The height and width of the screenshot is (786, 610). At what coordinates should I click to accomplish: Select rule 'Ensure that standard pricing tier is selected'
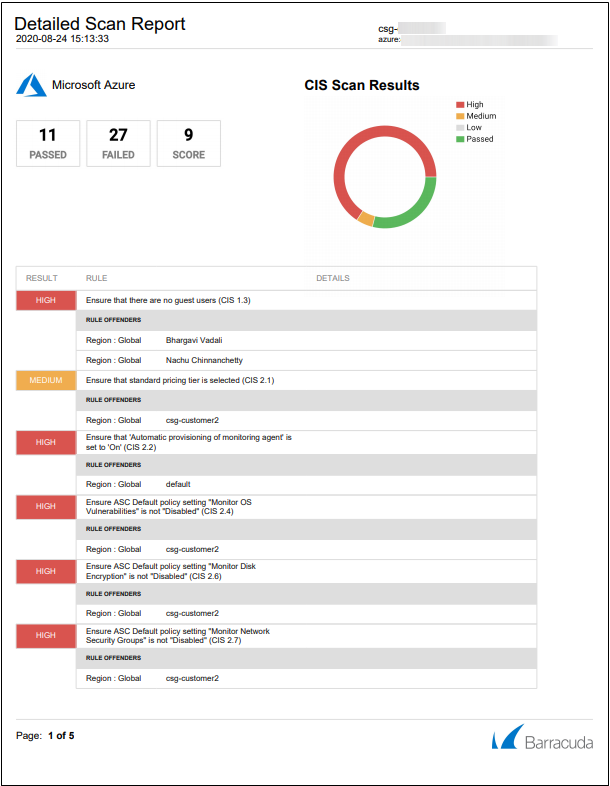[x=180, y=380]
